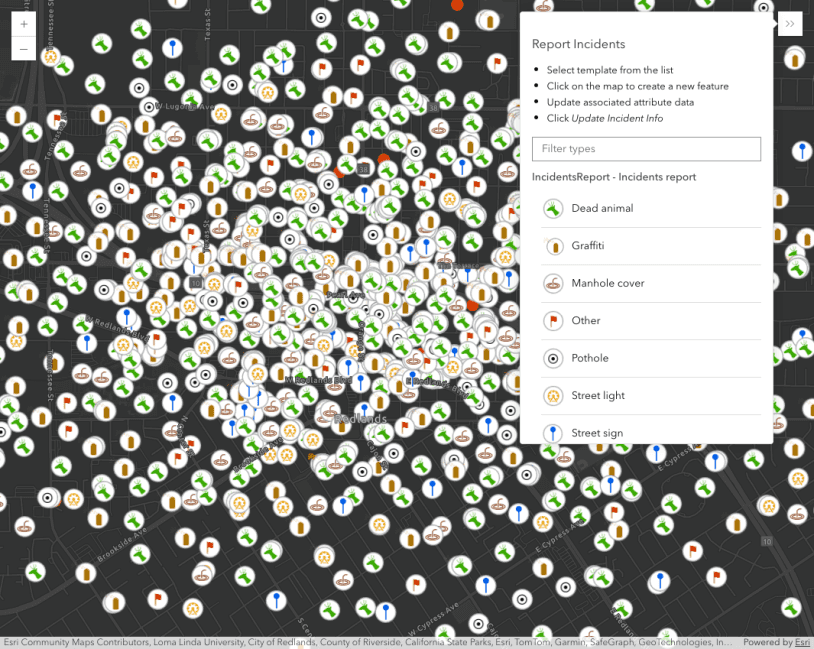Click the Pothole template icon

[553, 358]
